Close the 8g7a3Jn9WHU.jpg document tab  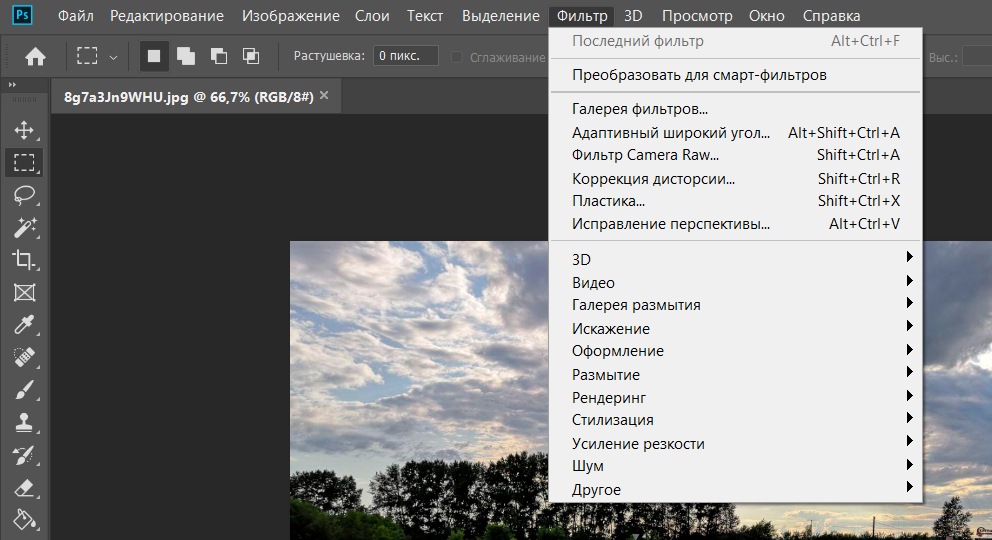coord(323,96)
